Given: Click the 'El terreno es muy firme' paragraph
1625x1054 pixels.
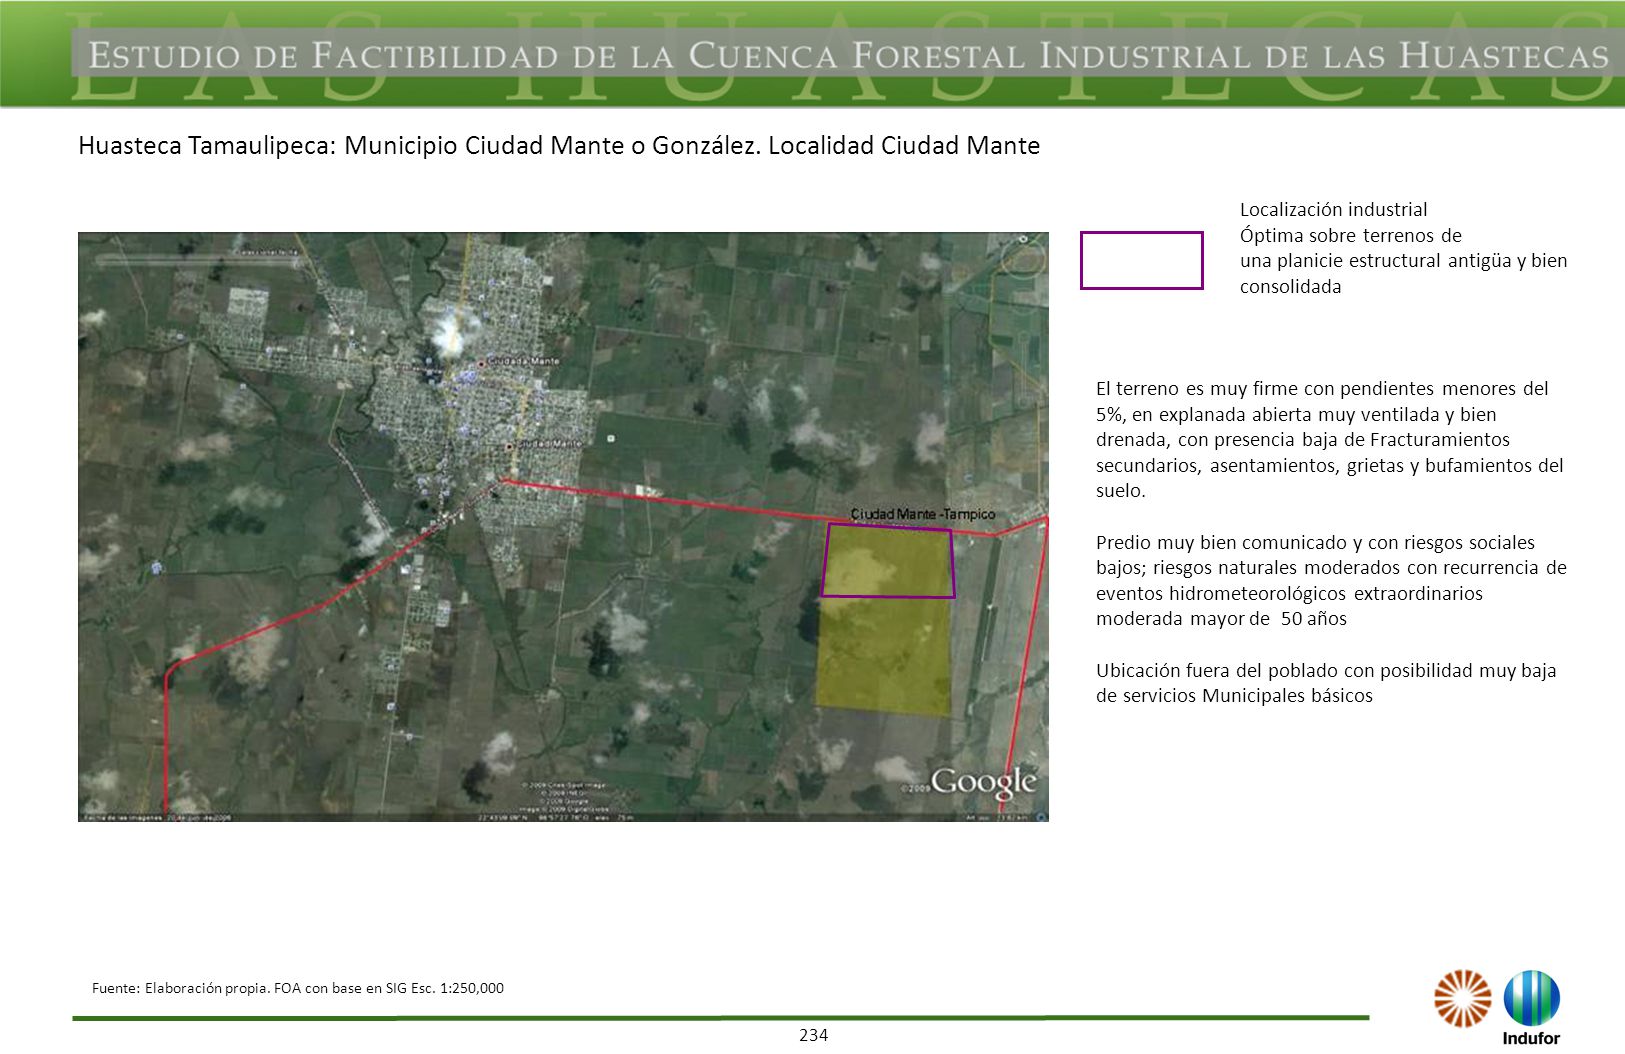Looking at the screenshot, I should pos(1329,439).
